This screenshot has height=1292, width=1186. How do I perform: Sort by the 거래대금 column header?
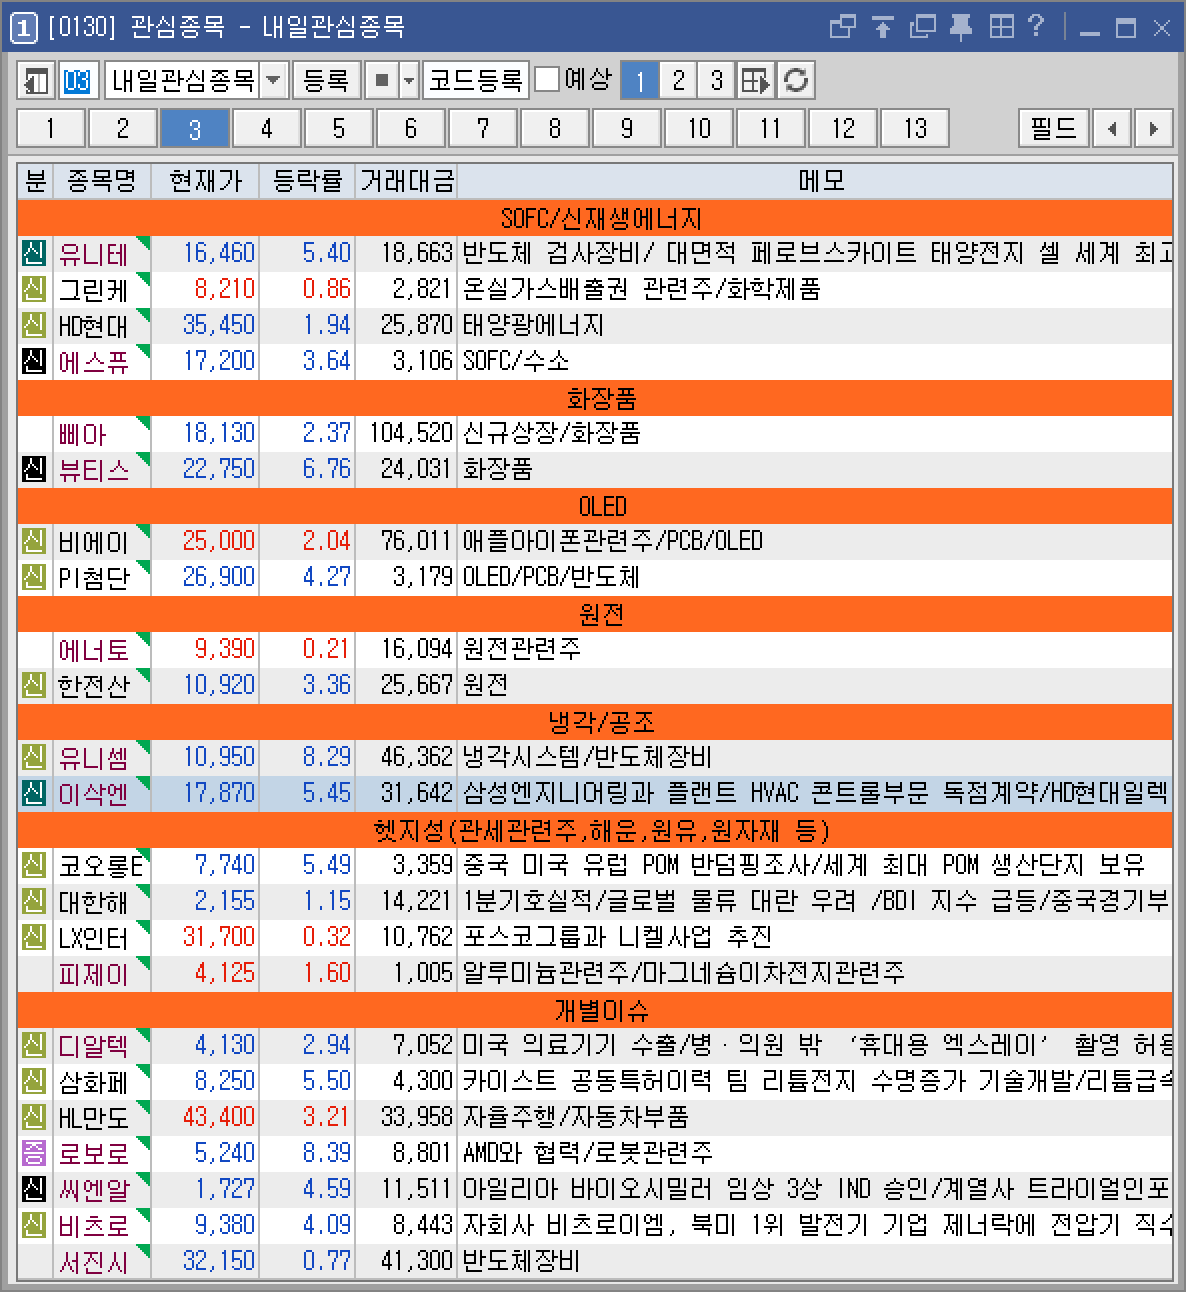click(x=406, y=181)
